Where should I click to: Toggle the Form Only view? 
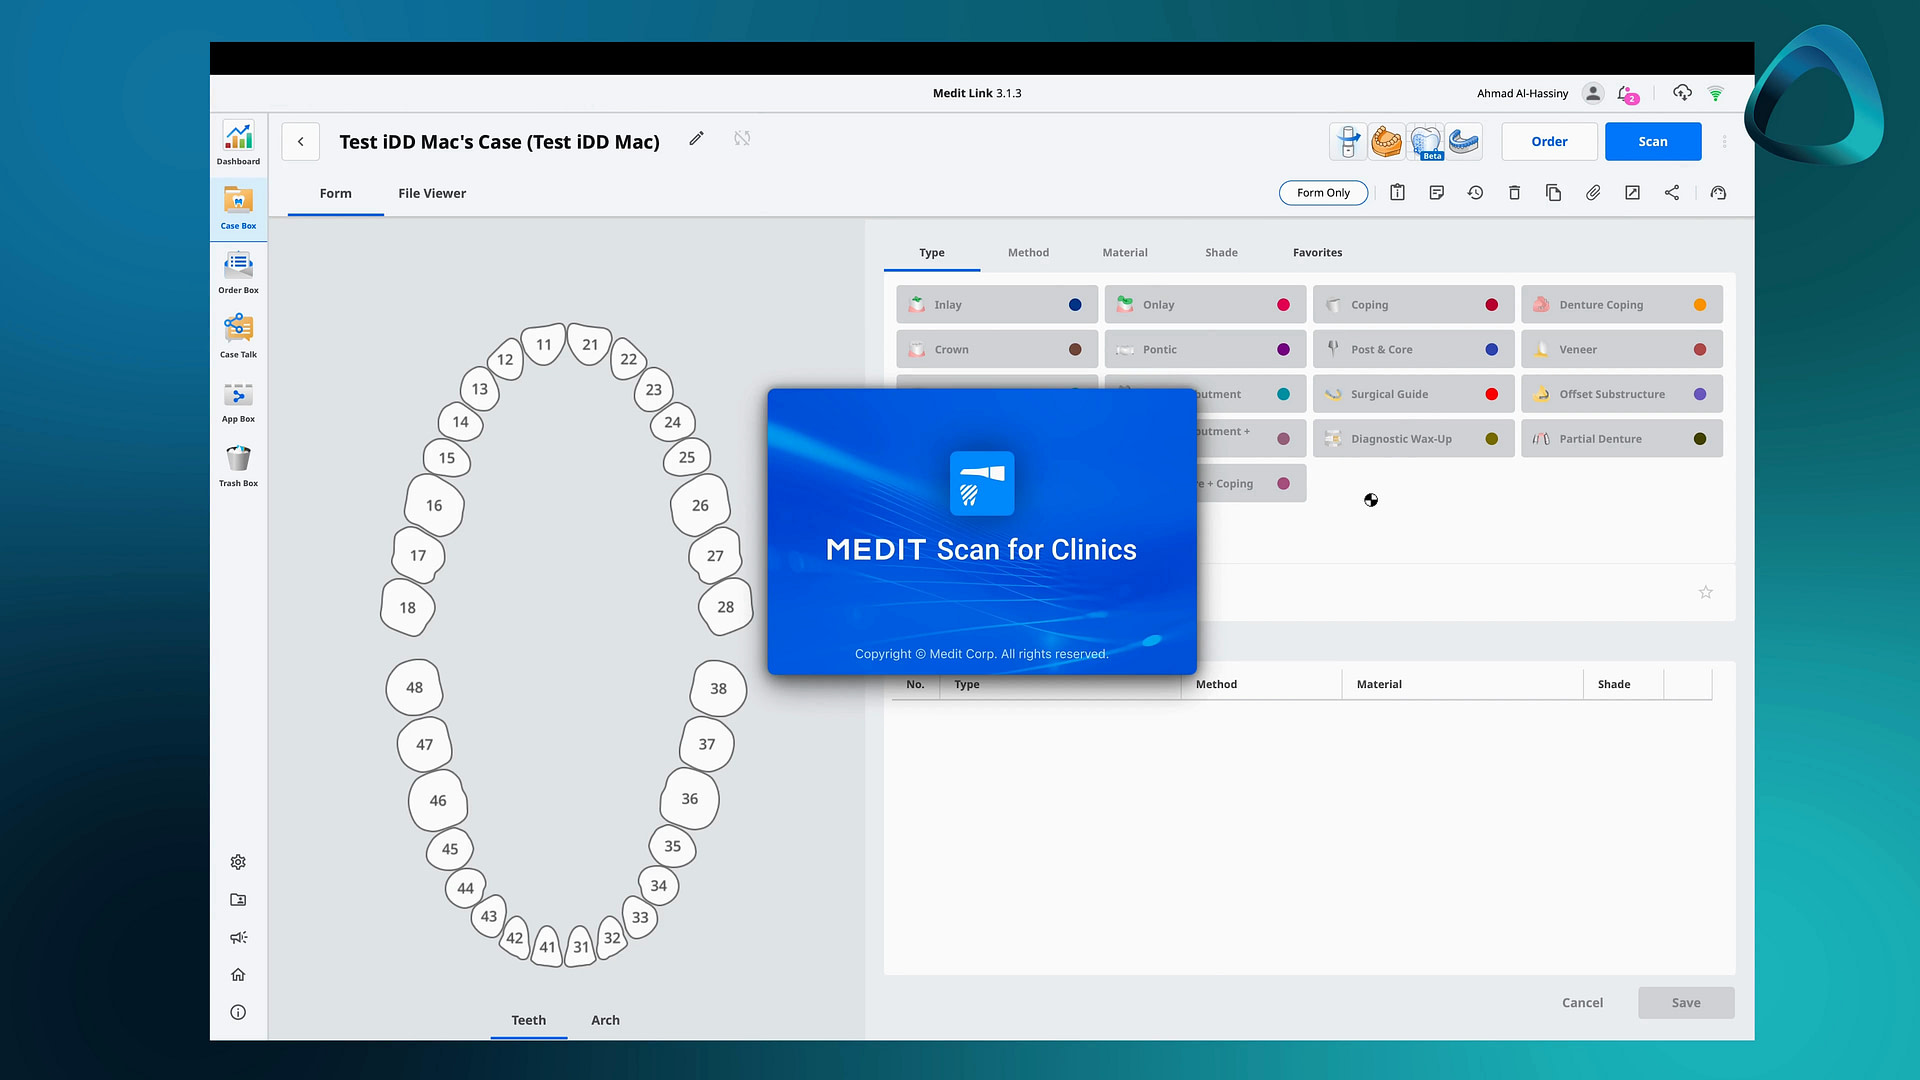click(1323, 192)
